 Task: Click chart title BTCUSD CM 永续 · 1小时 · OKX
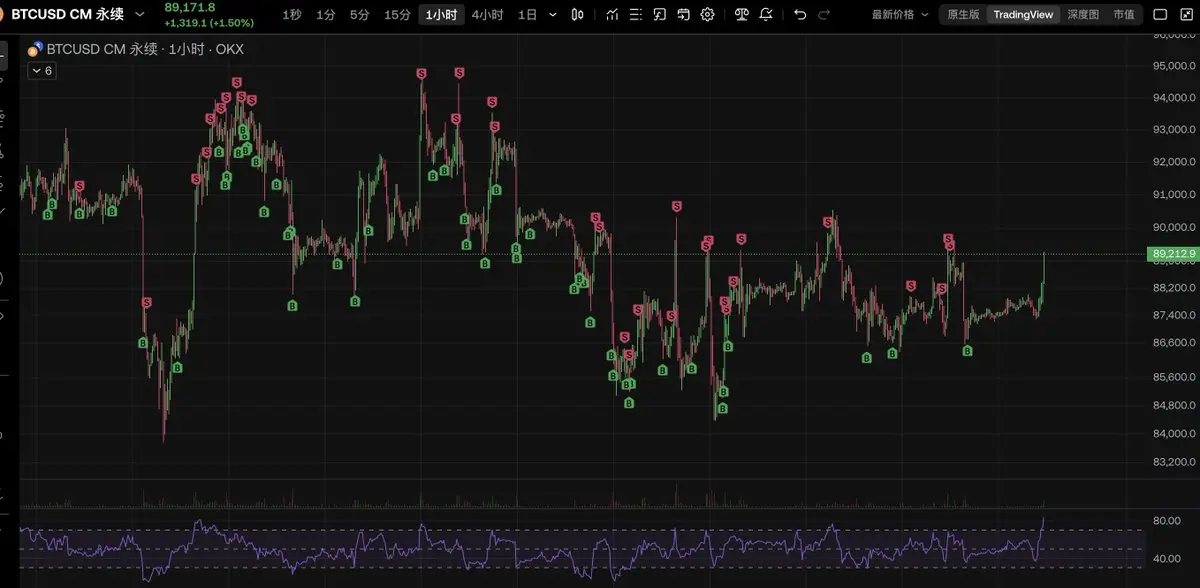coord(145,49)
